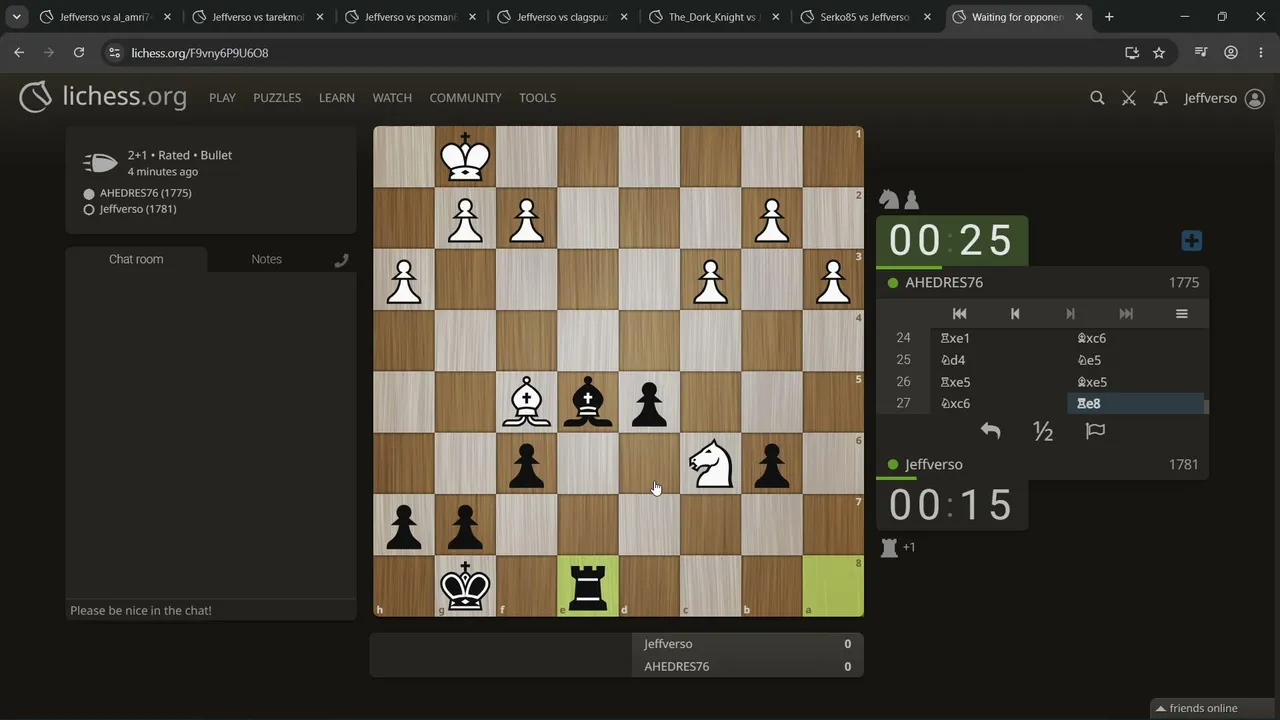The width and height of the screenshot is (1280, 720).
Task: Open the Jeffverso user menu
Action: 1224,98
